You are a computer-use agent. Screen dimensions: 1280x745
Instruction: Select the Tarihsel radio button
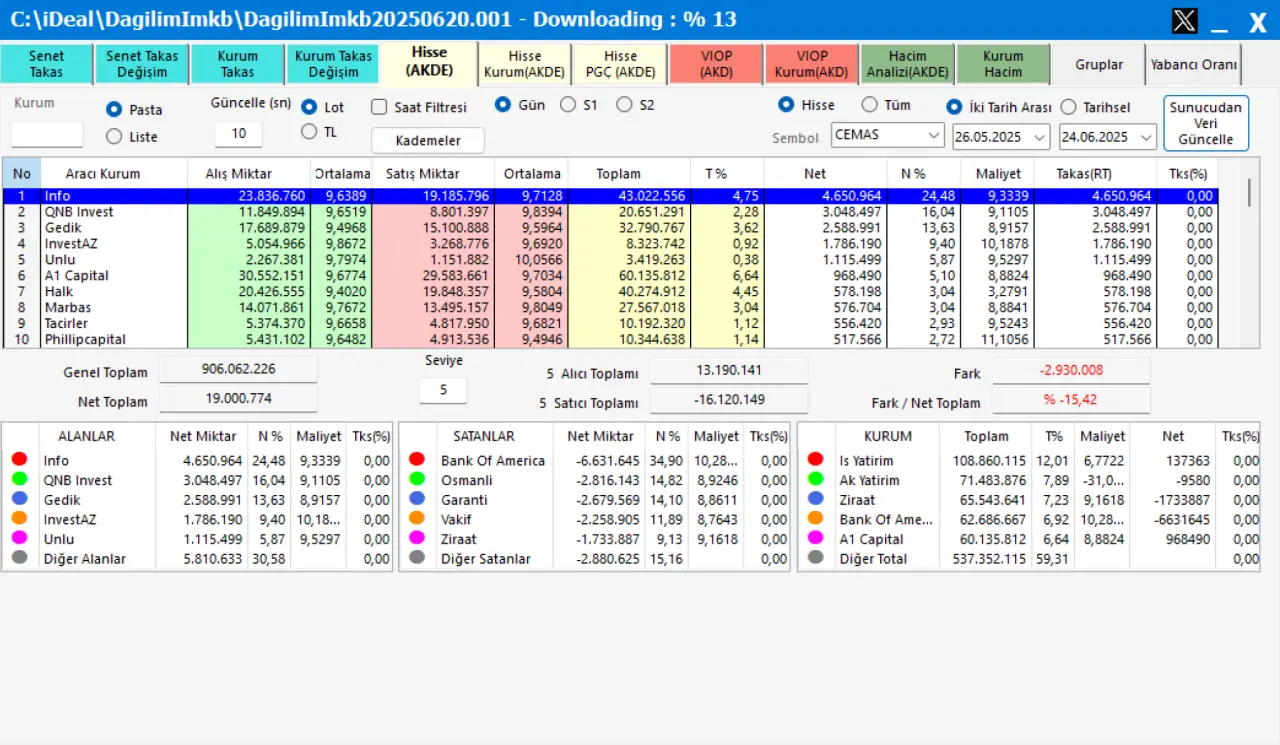point(1069,107)
